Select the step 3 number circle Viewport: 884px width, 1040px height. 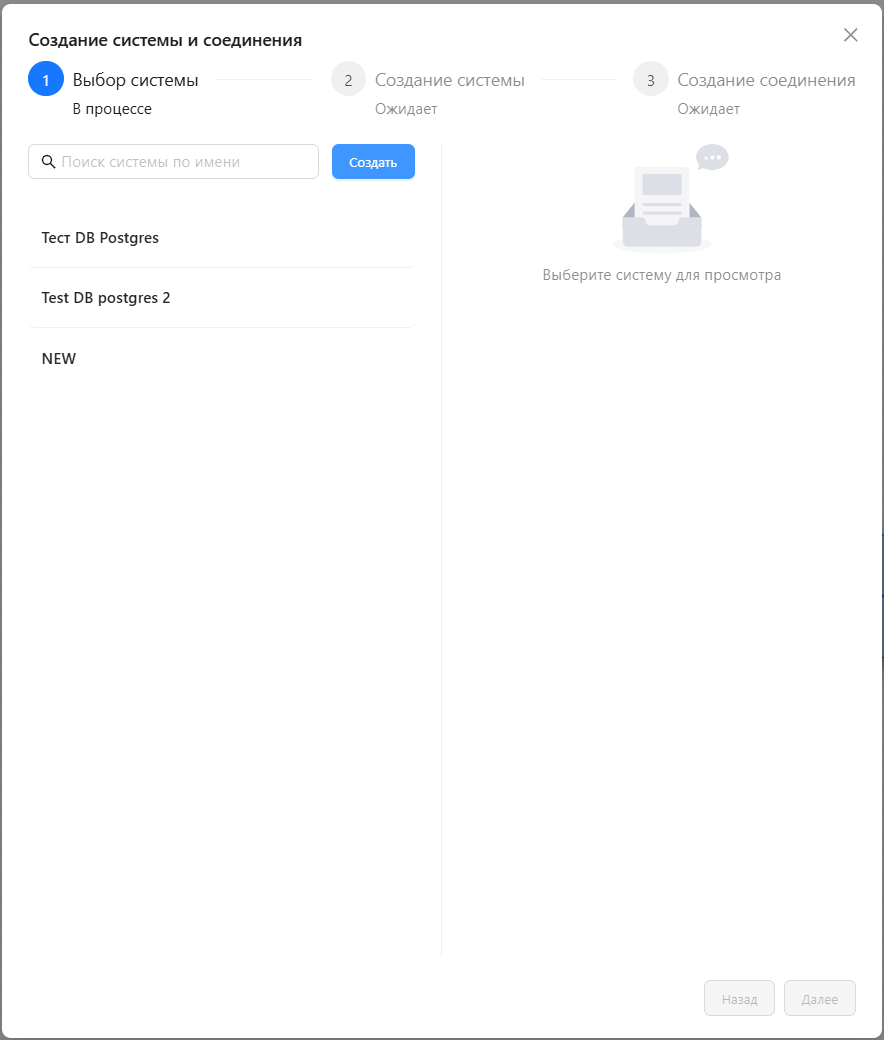pyautogui.click(x=651, y=79)
